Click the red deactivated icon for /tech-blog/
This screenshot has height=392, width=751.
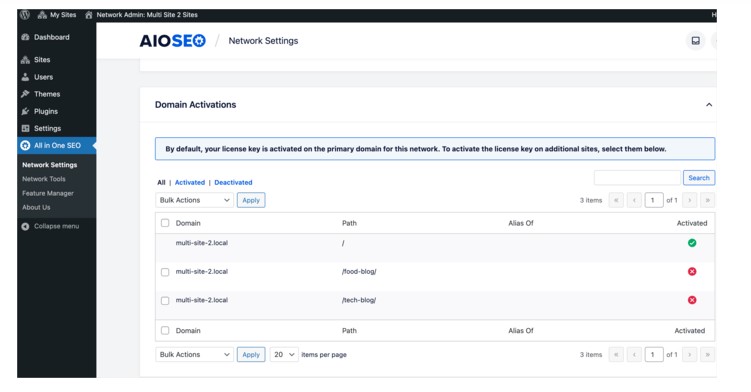pos(692,300)
